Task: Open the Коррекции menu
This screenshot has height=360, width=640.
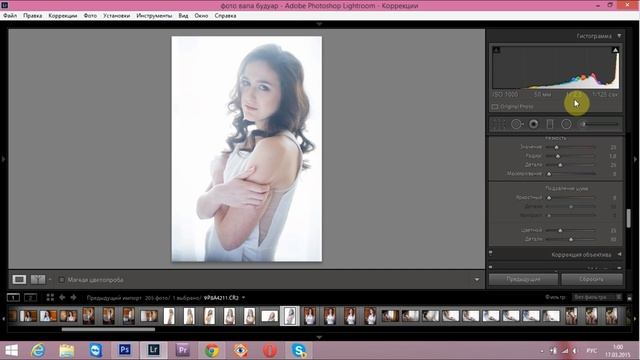Action: [x=63, y=16]
